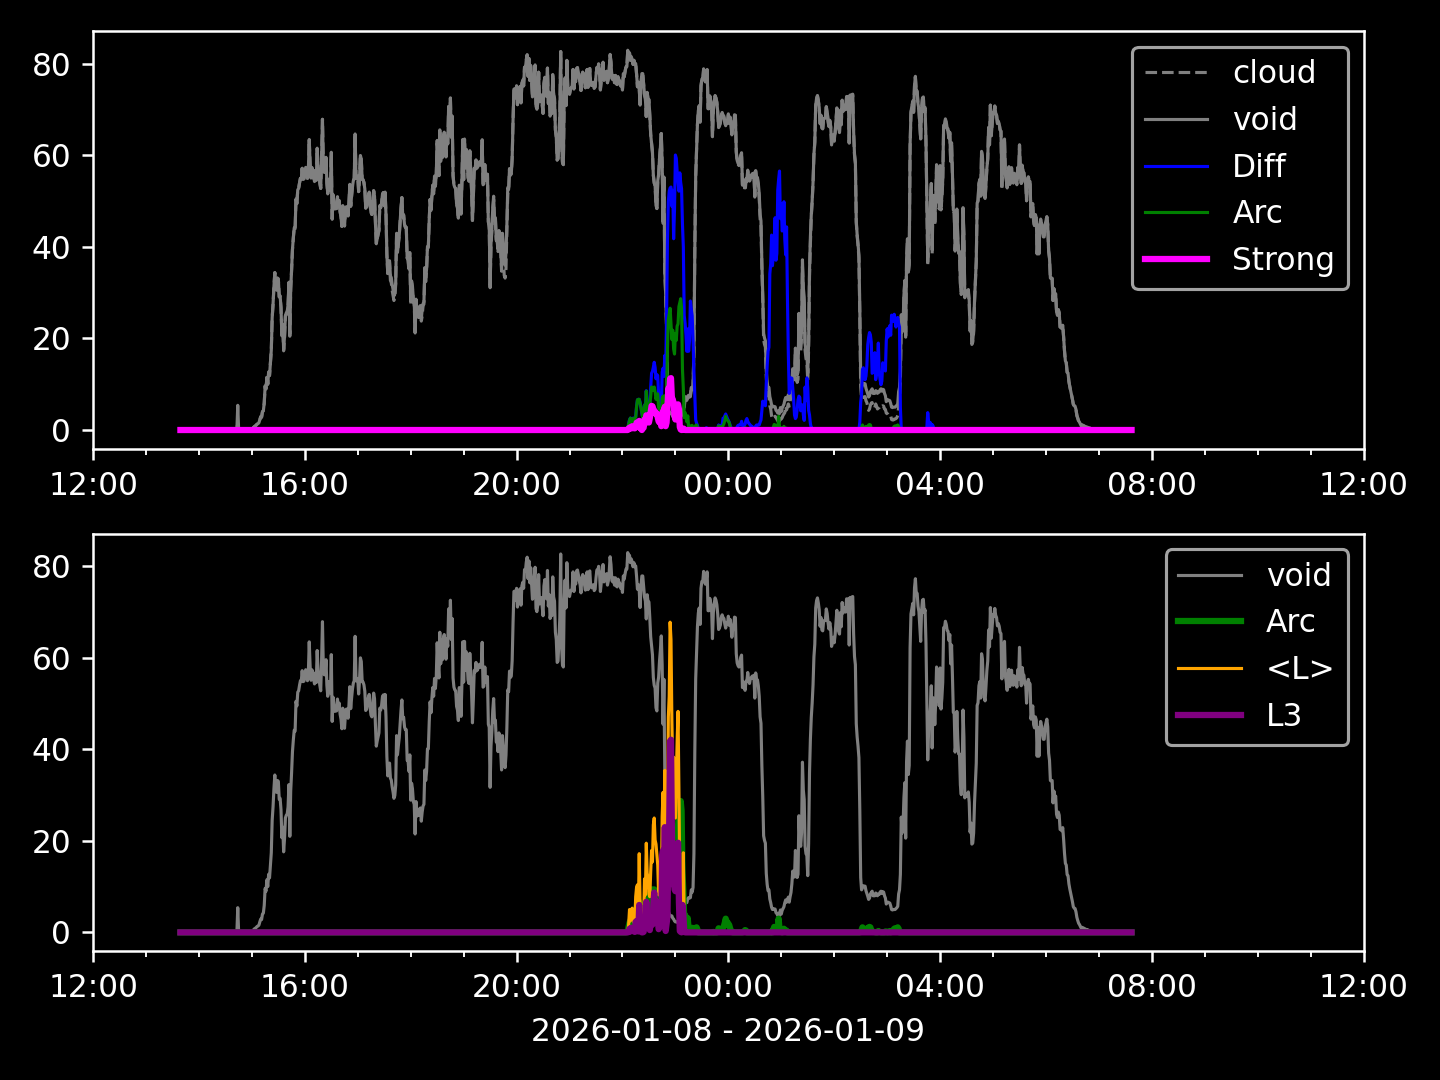This screenshot has height=1080, width=1440.
Task: Click the Strong label in top legend
Action: coord(1282,259)
